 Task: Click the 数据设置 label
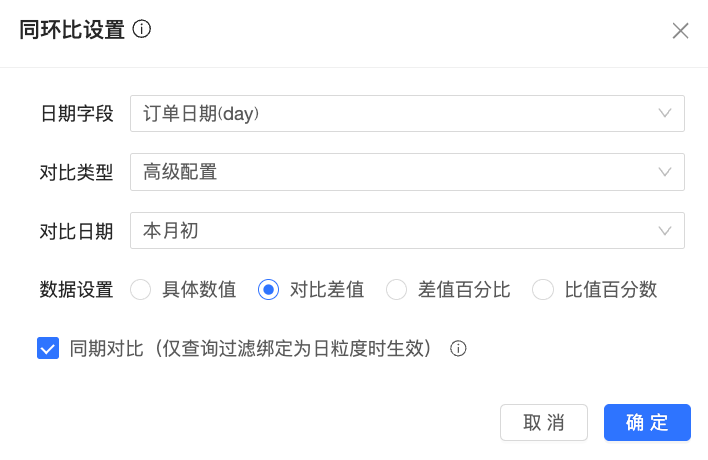pyautogui.click(x=77, y=290)
